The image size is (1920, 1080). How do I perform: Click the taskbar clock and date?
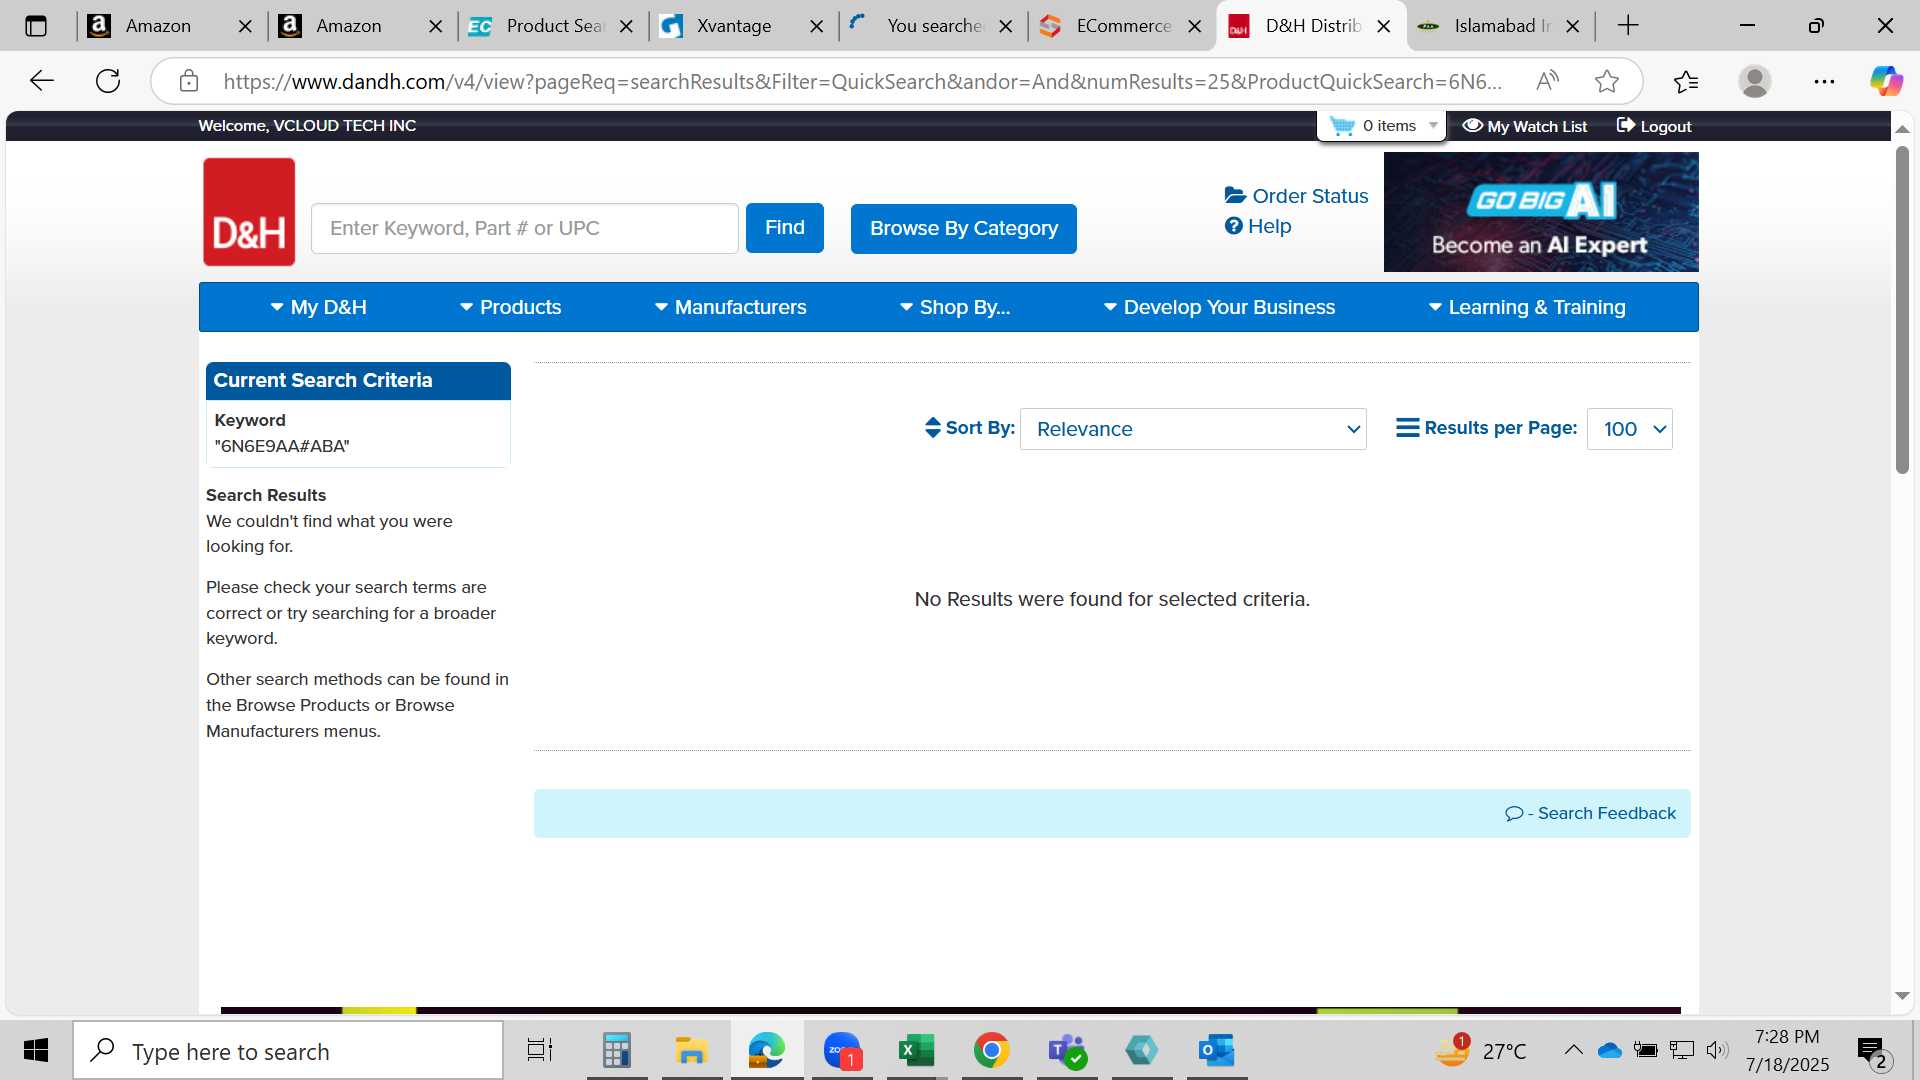click(x=1787, y=1051)
